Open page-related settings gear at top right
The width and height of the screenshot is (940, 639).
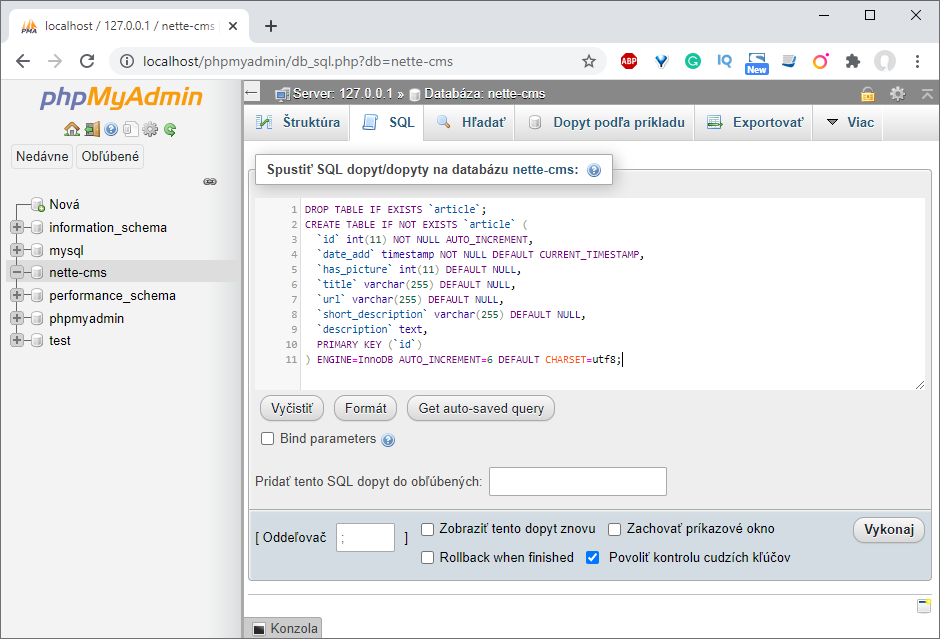(x=898, y=93)
